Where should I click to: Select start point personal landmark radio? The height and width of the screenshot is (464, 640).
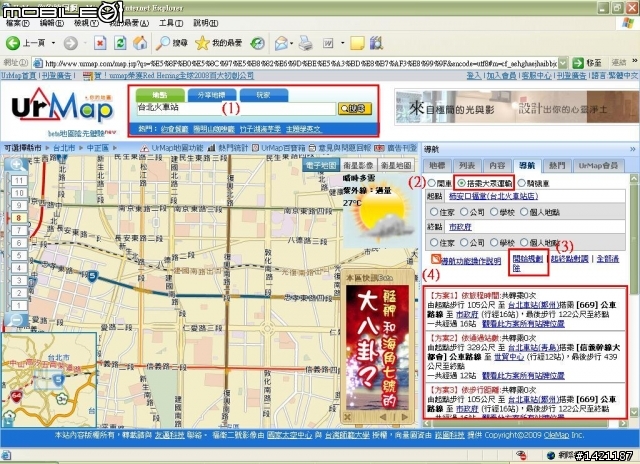tap(524, 212)
